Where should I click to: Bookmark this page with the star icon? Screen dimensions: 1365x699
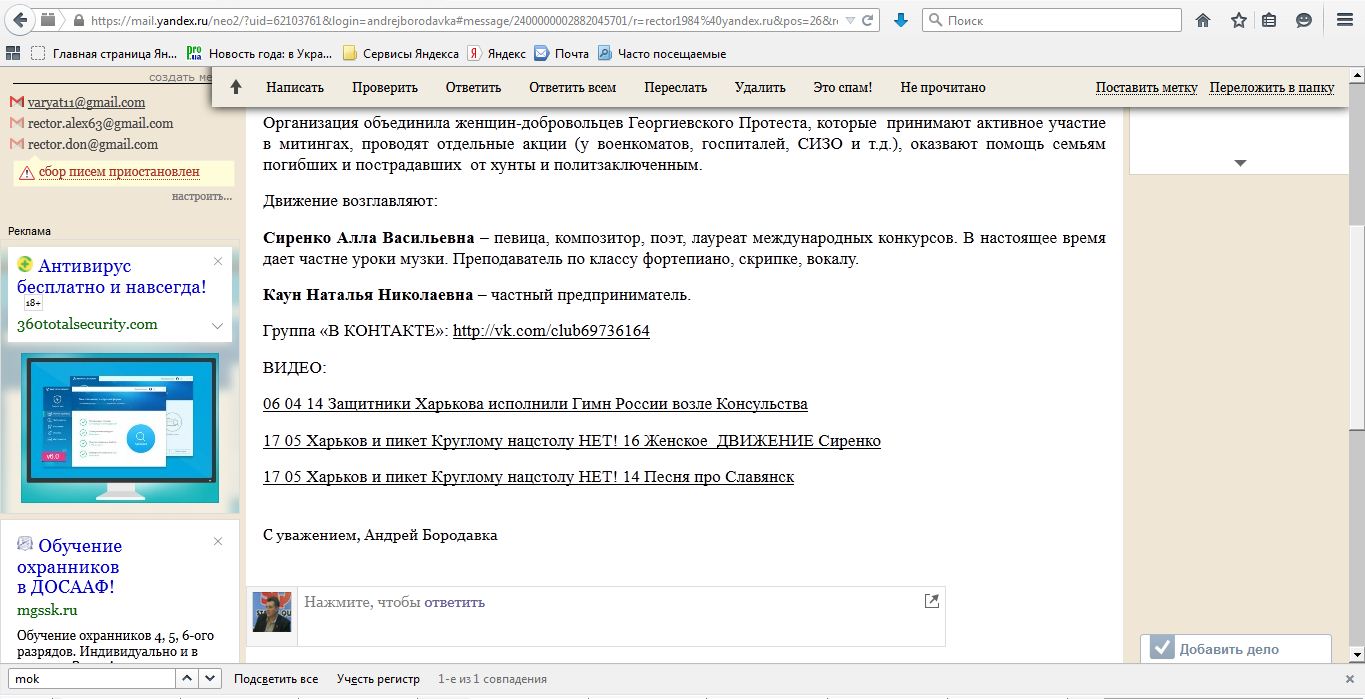click(1238, 20)
